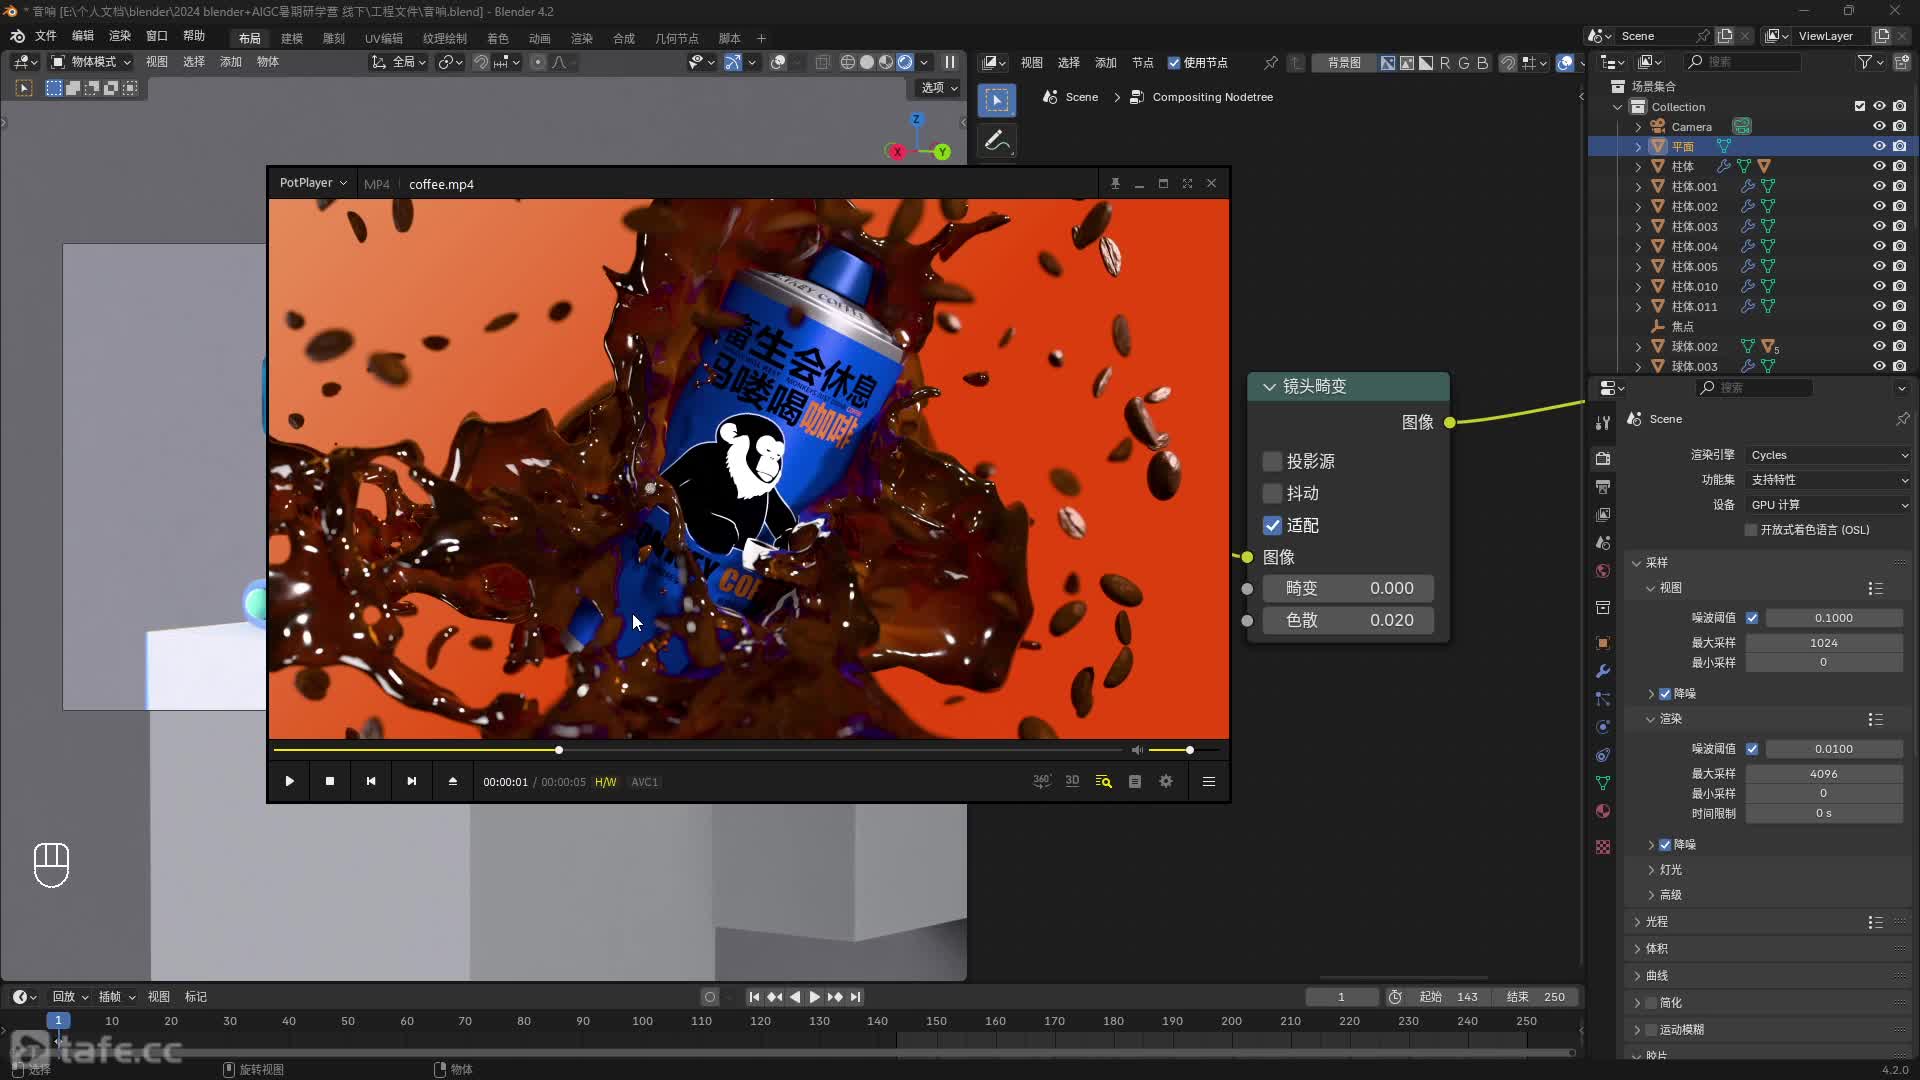
Task: Open 功能集 支持特性 dropdown
Action: point(1828,480)
